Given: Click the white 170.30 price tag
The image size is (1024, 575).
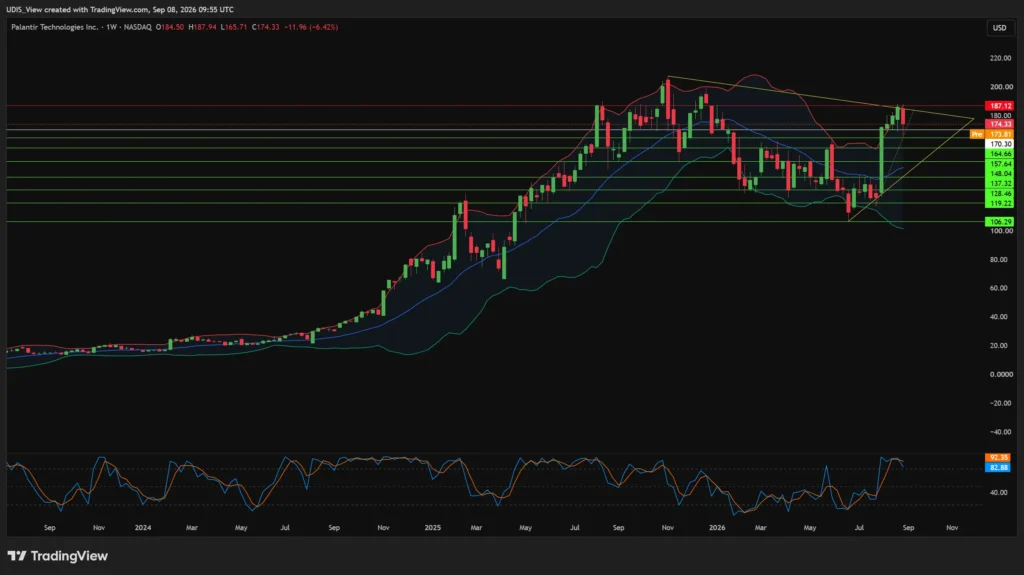Looking at the screenshot, I should coord(999,144).
